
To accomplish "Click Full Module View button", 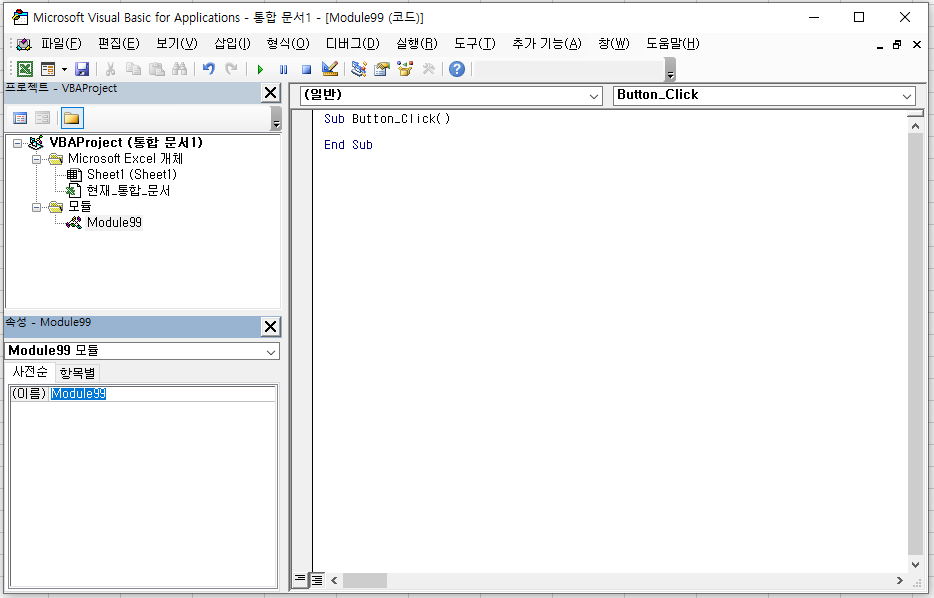I will pos(317,580).
